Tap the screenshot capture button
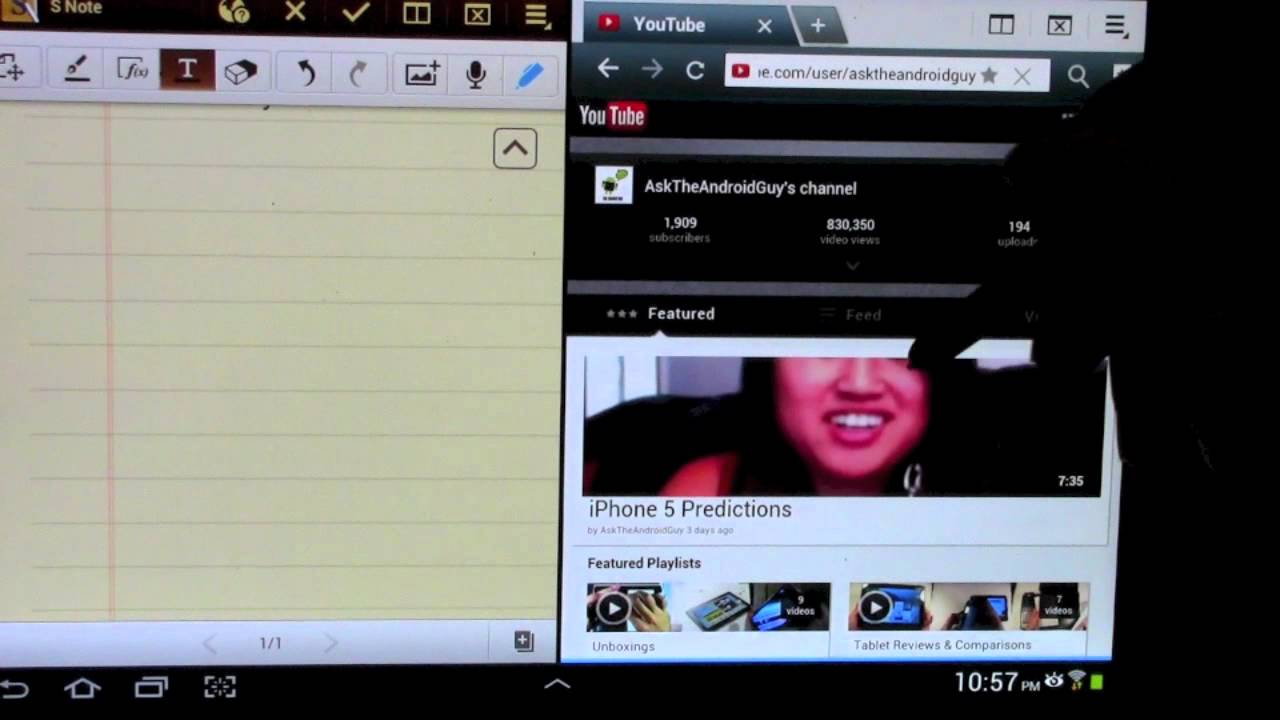1280x720 pixels. (x=220, y=687)
